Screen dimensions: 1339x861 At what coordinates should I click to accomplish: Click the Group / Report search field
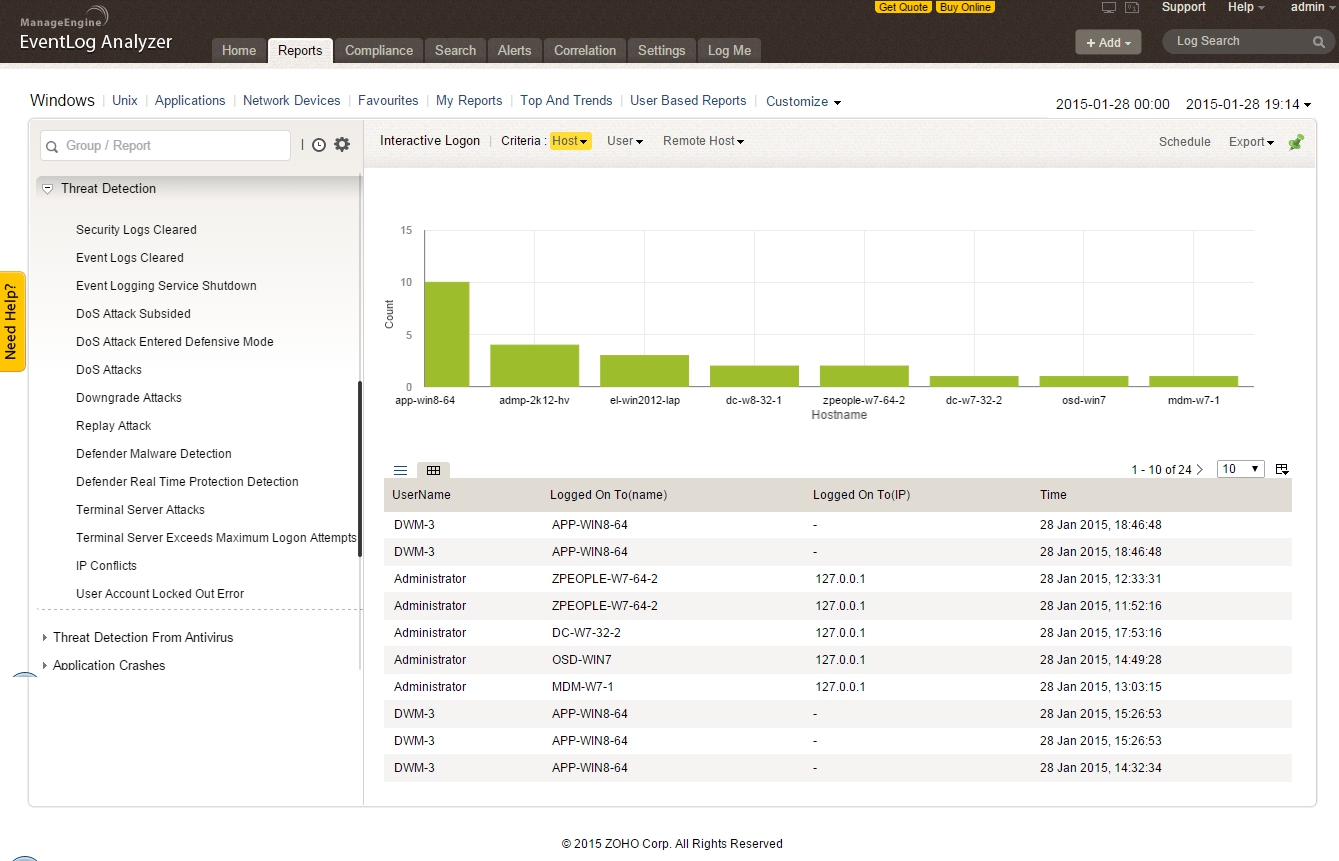(x=166, y=146)
